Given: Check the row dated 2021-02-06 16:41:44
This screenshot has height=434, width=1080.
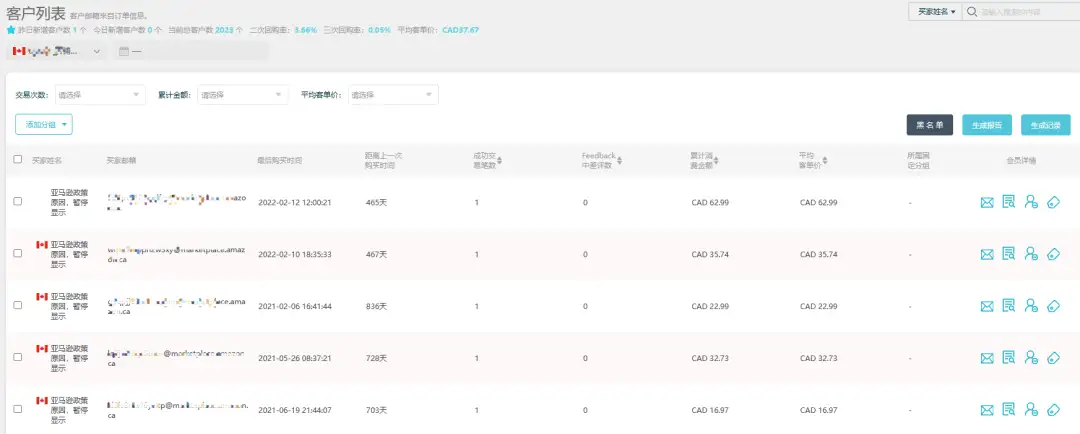Looking at the screenshot, I should pos(18,305).
